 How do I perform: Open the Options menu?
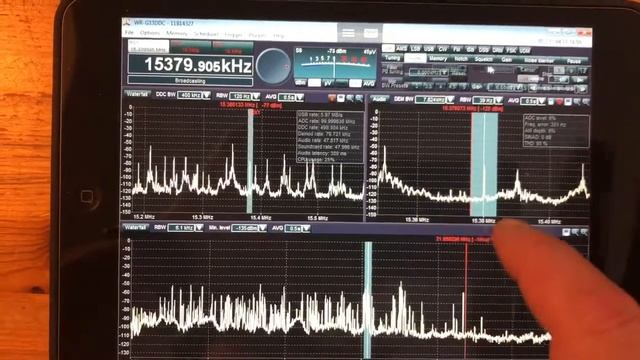pos(150,33)
